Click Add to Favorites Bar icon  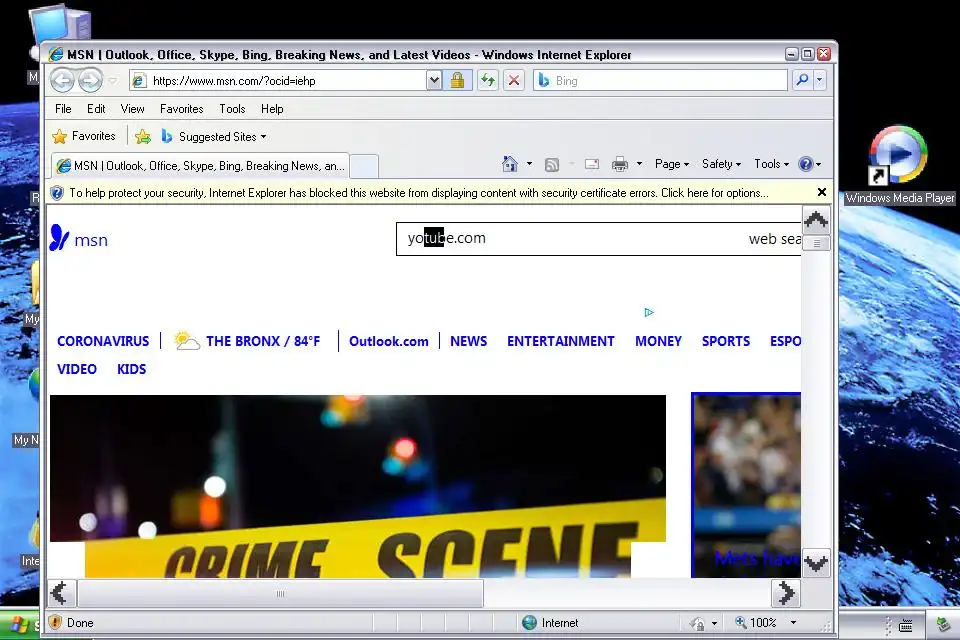point(143,137)
